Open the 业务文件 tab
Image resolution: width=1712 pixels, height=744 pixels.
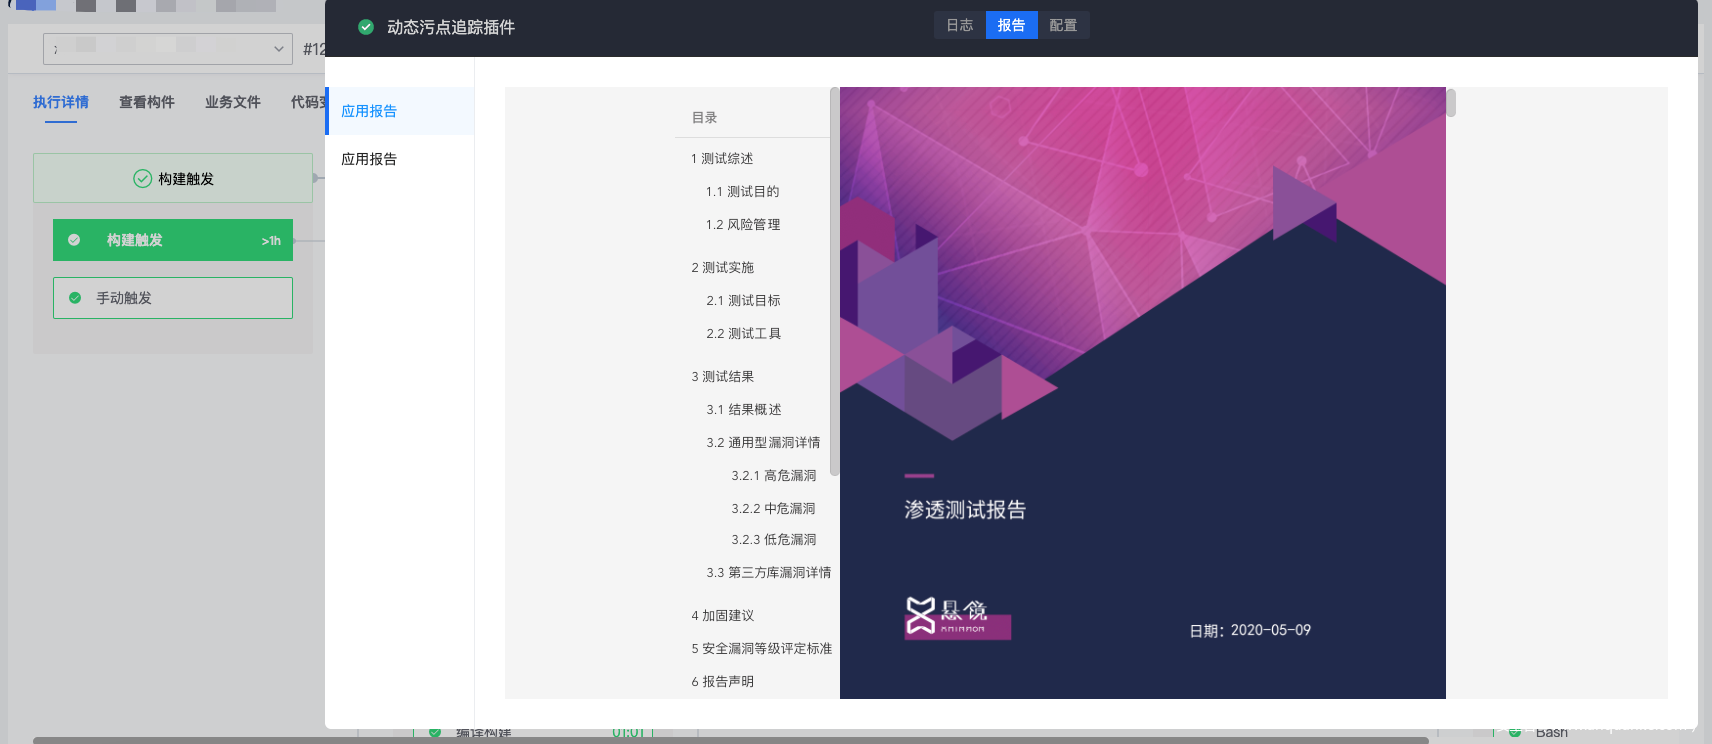(x=233, y=102)
